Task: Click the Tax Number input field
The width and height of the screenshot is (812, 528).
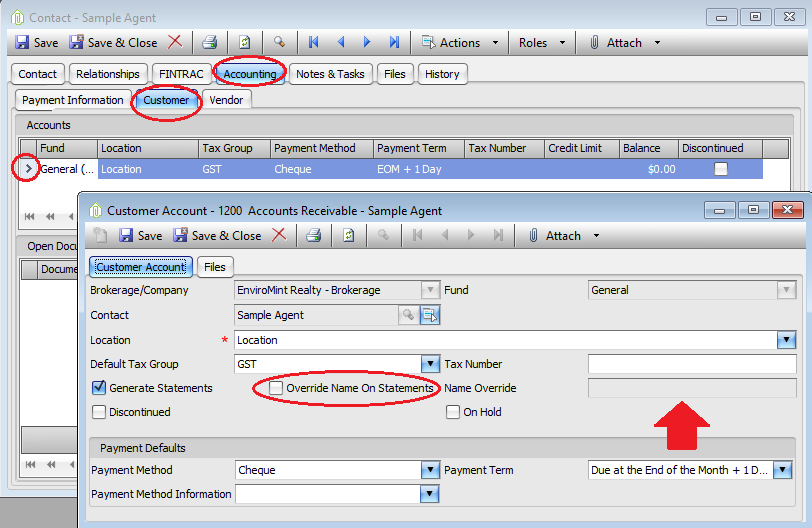Action: pos(692,364)
